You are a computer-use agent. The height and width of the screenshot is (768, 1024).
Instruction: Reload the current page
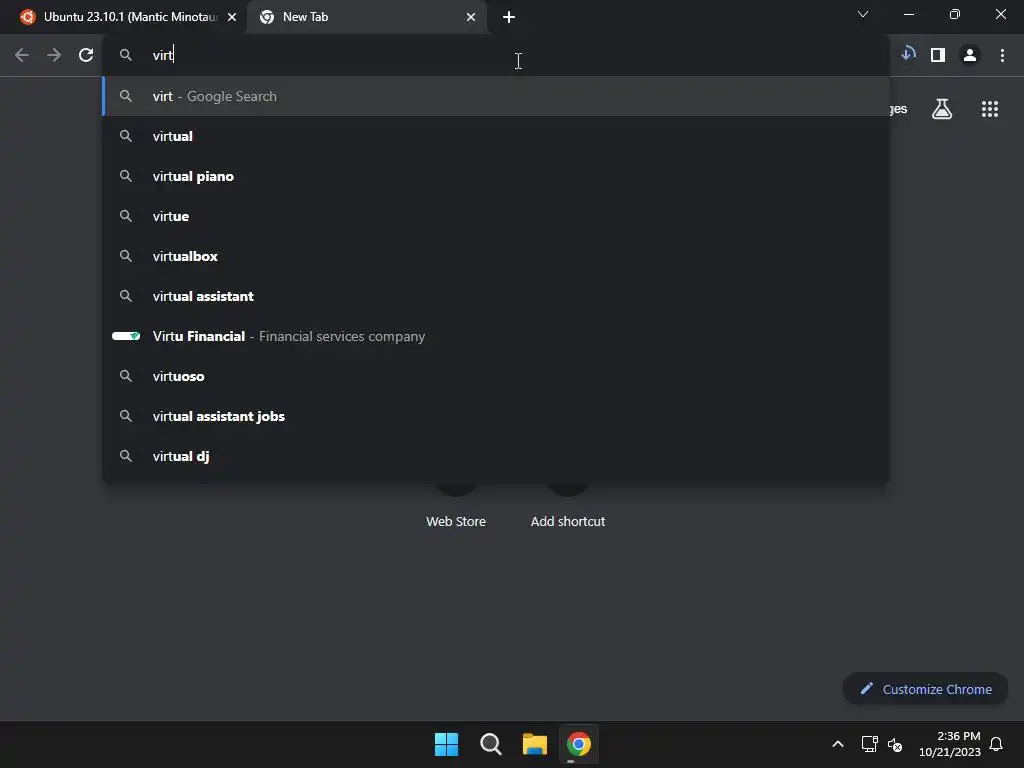[x=86, y=55]
